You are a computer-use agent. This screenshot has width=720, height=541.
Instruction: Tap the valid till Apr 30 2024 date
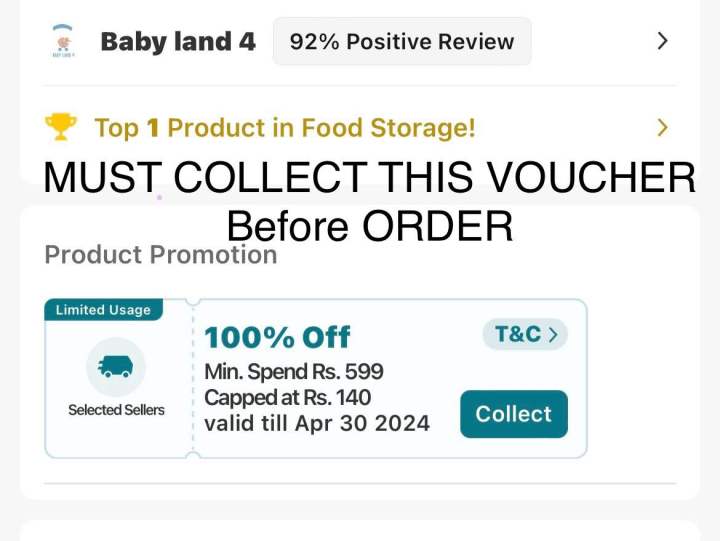point(317,423)
